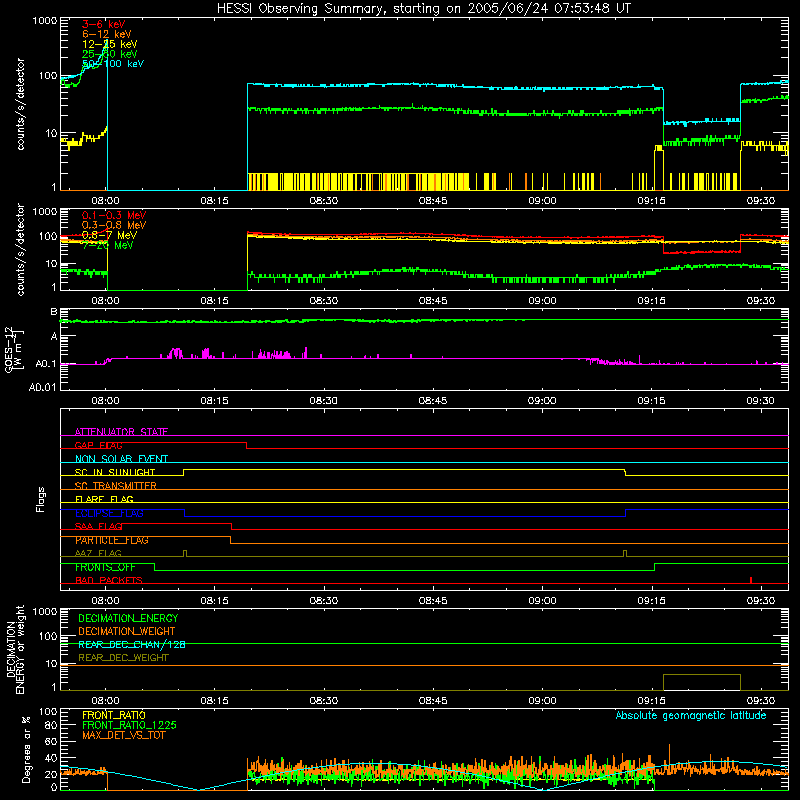The width and height of the screenshot is (800, 800).
Task: Click the FRONTS_OFF flag label
Action: tap(105, 567)
